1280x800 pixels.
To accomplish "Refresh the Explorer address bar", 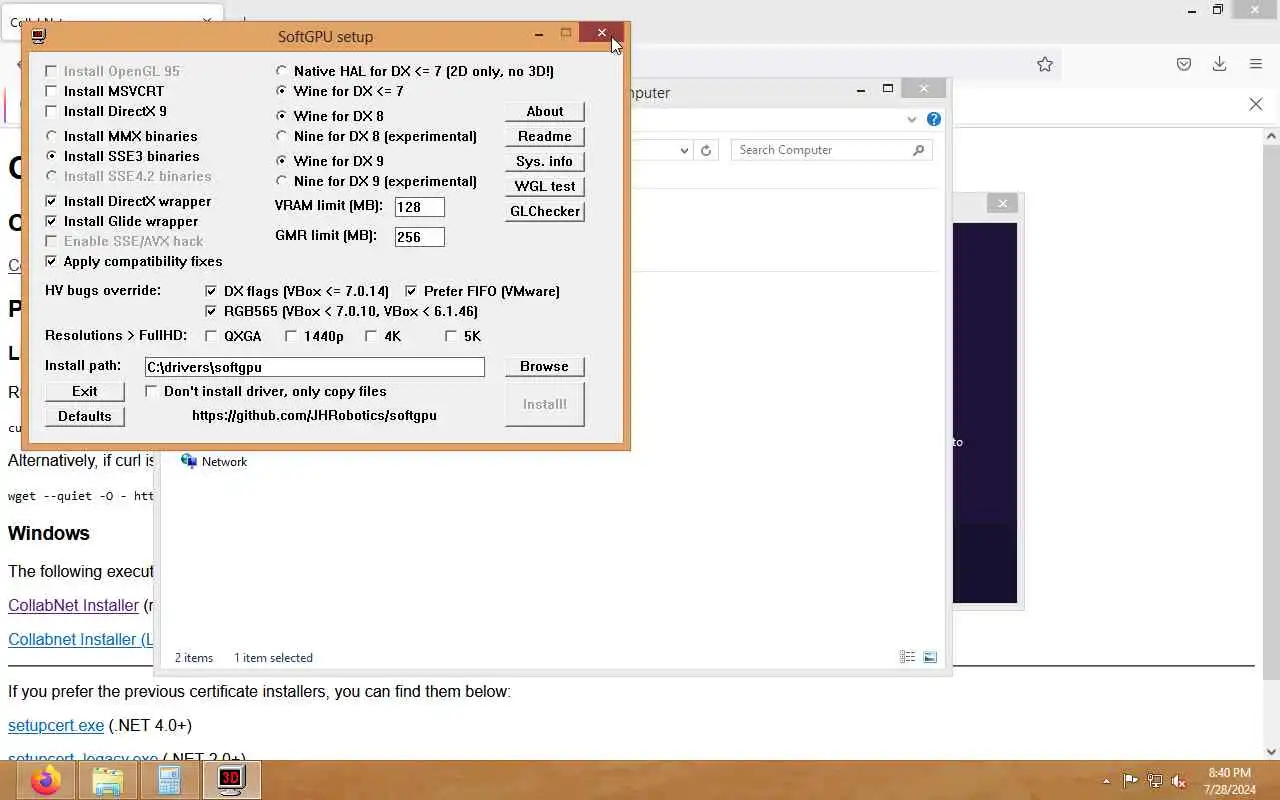I will (706, 150).
